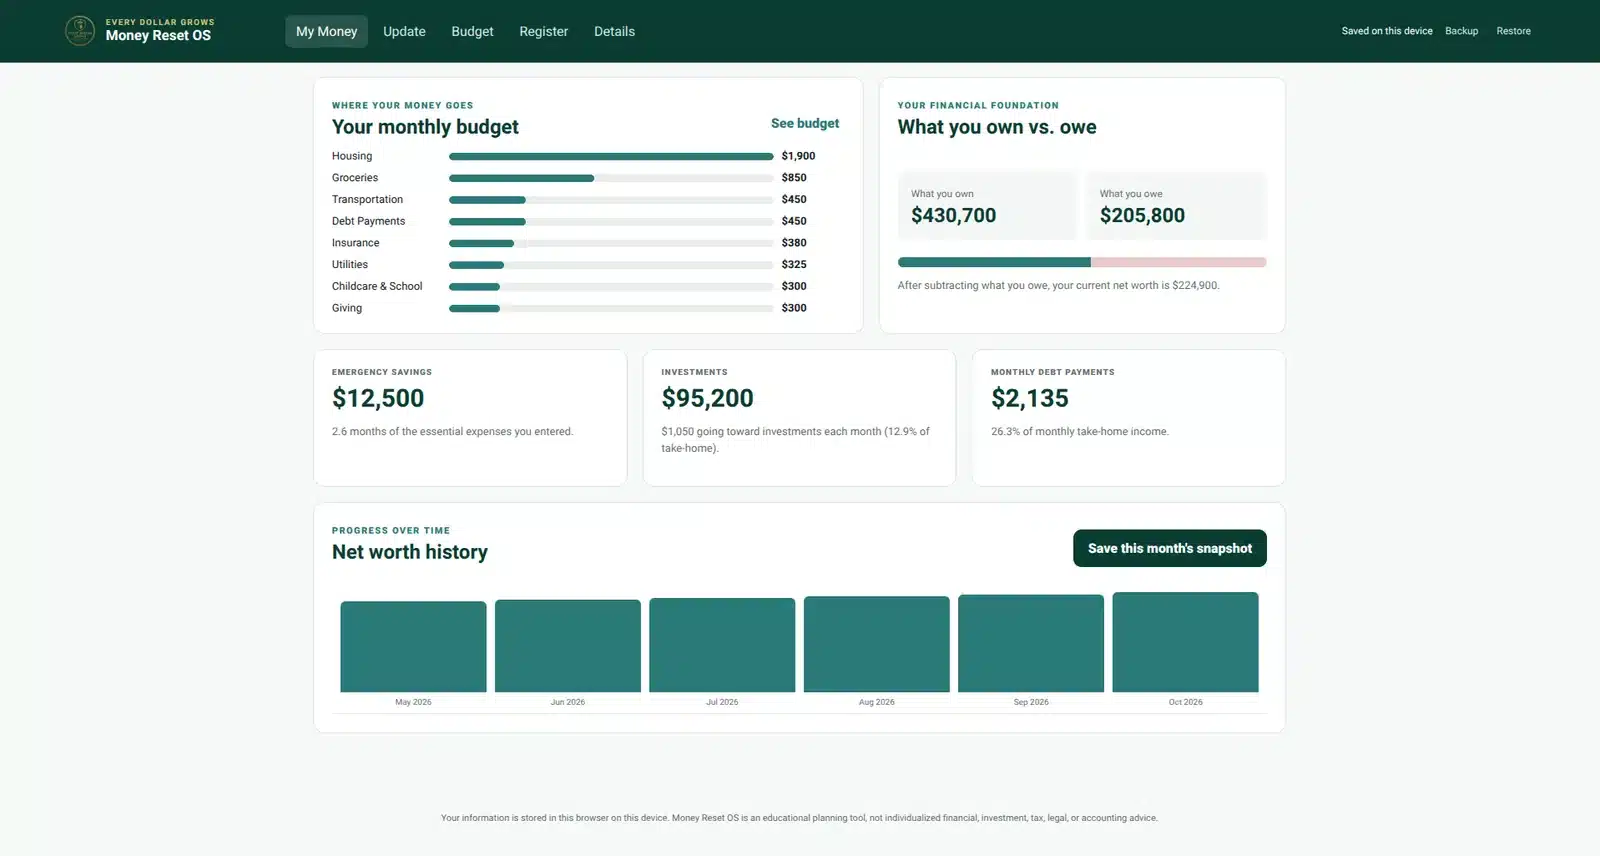
Task: Open the My Money tab
Action: coord(326,31)
